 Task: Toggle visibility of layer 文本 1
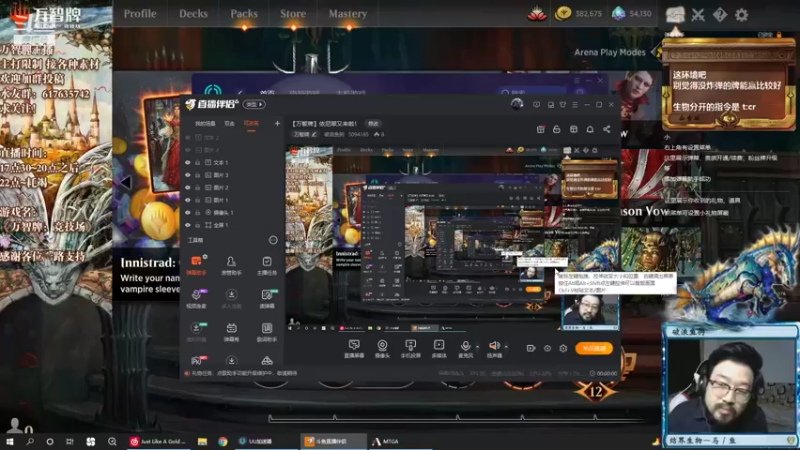pos(188,163)
